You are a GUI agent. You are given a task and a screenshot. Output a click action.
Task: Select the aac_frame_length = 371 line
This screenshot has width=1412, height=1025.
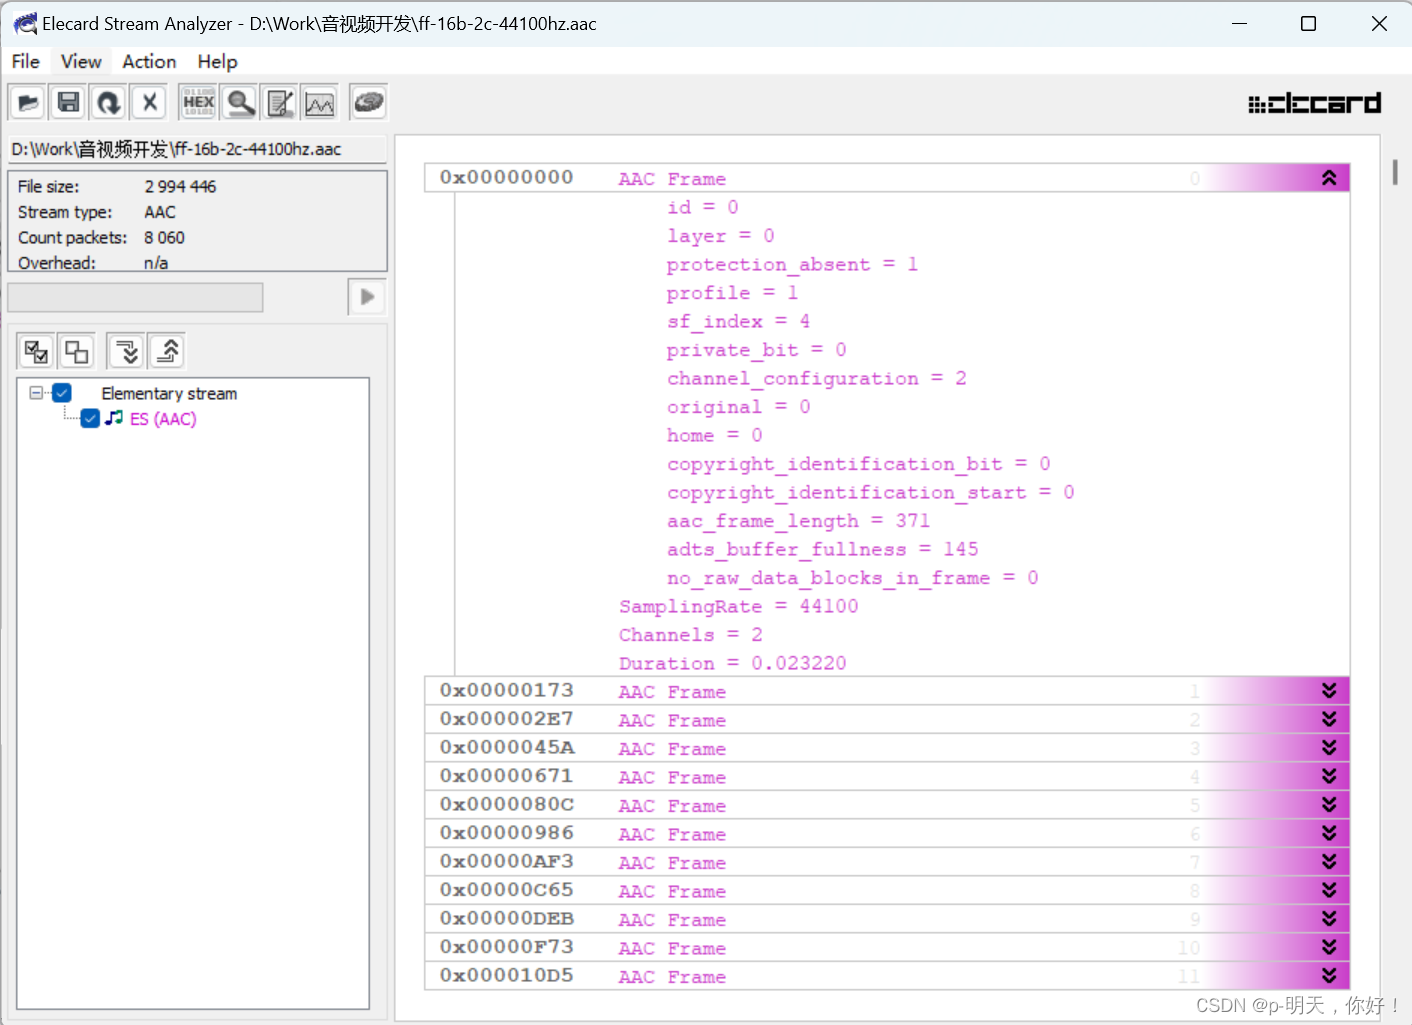[798, 521]
